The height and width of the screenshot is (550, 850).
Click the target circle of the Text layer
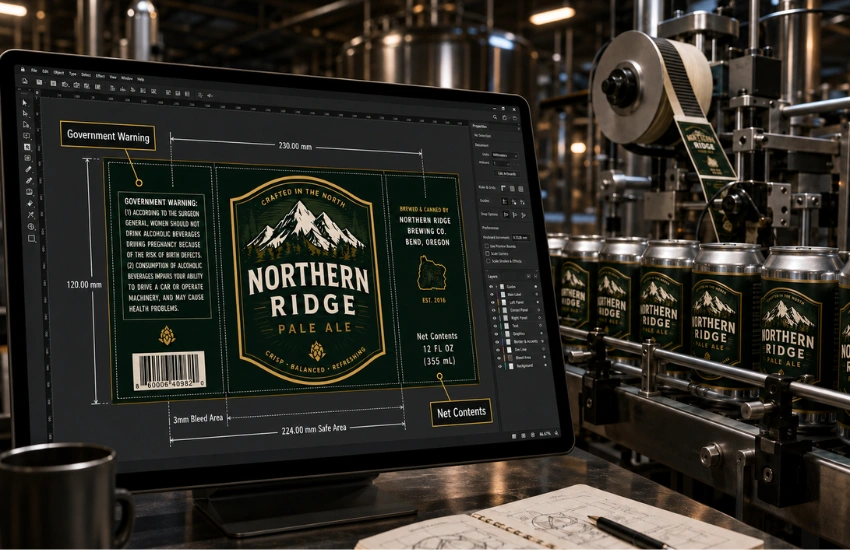[539, 327]
